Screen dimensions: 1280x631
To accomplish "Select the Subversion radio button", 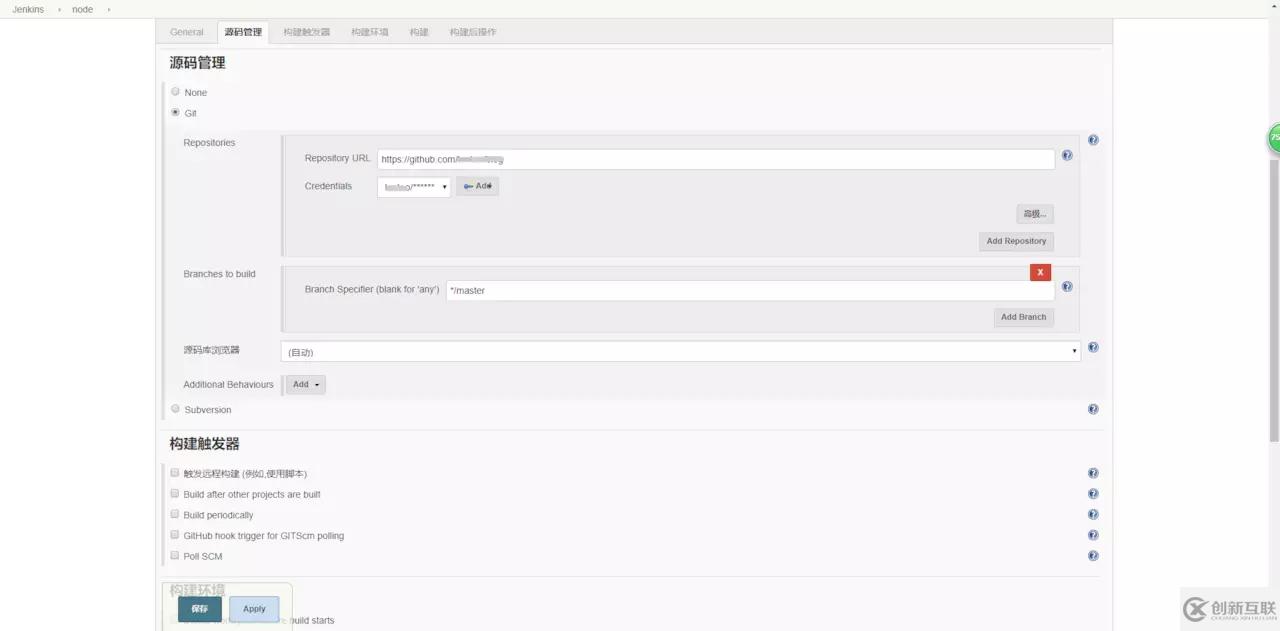I will [175, 408].
